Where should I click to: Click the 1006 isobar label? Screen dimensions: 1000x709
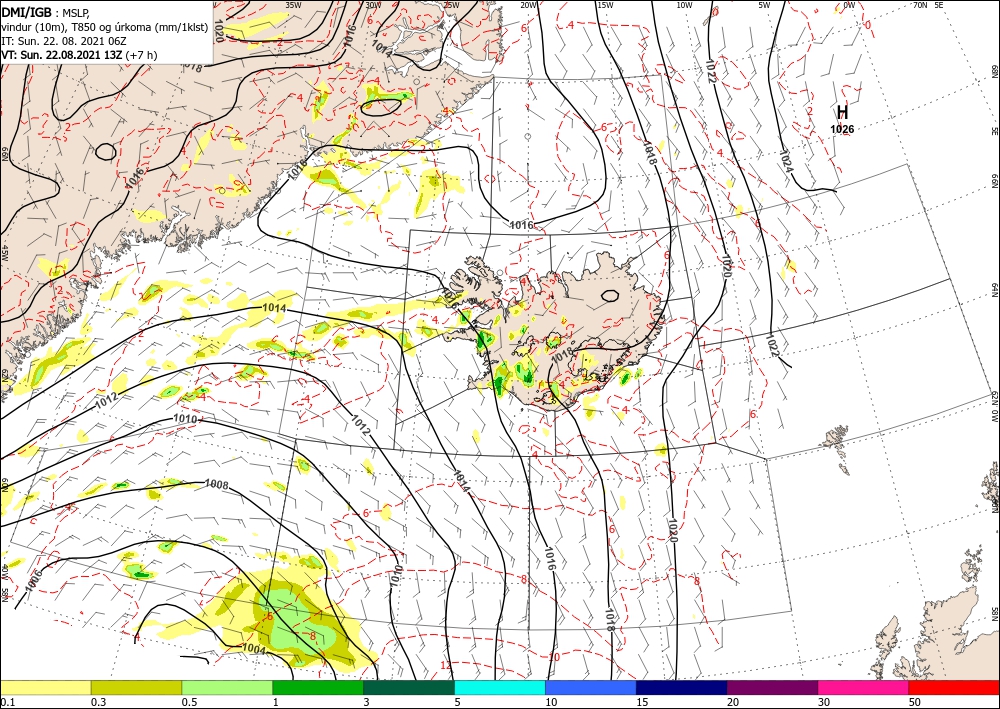click(x=34, y=580)
